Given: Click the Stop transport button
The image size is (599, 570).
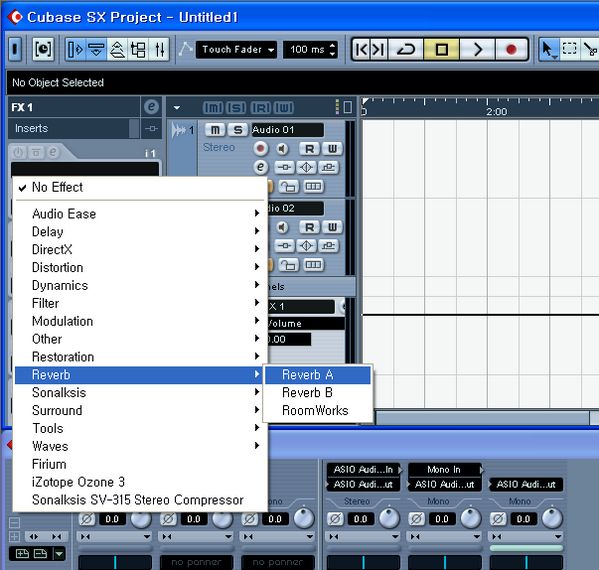Looking at the screenshot, I should tap(442, 50).
